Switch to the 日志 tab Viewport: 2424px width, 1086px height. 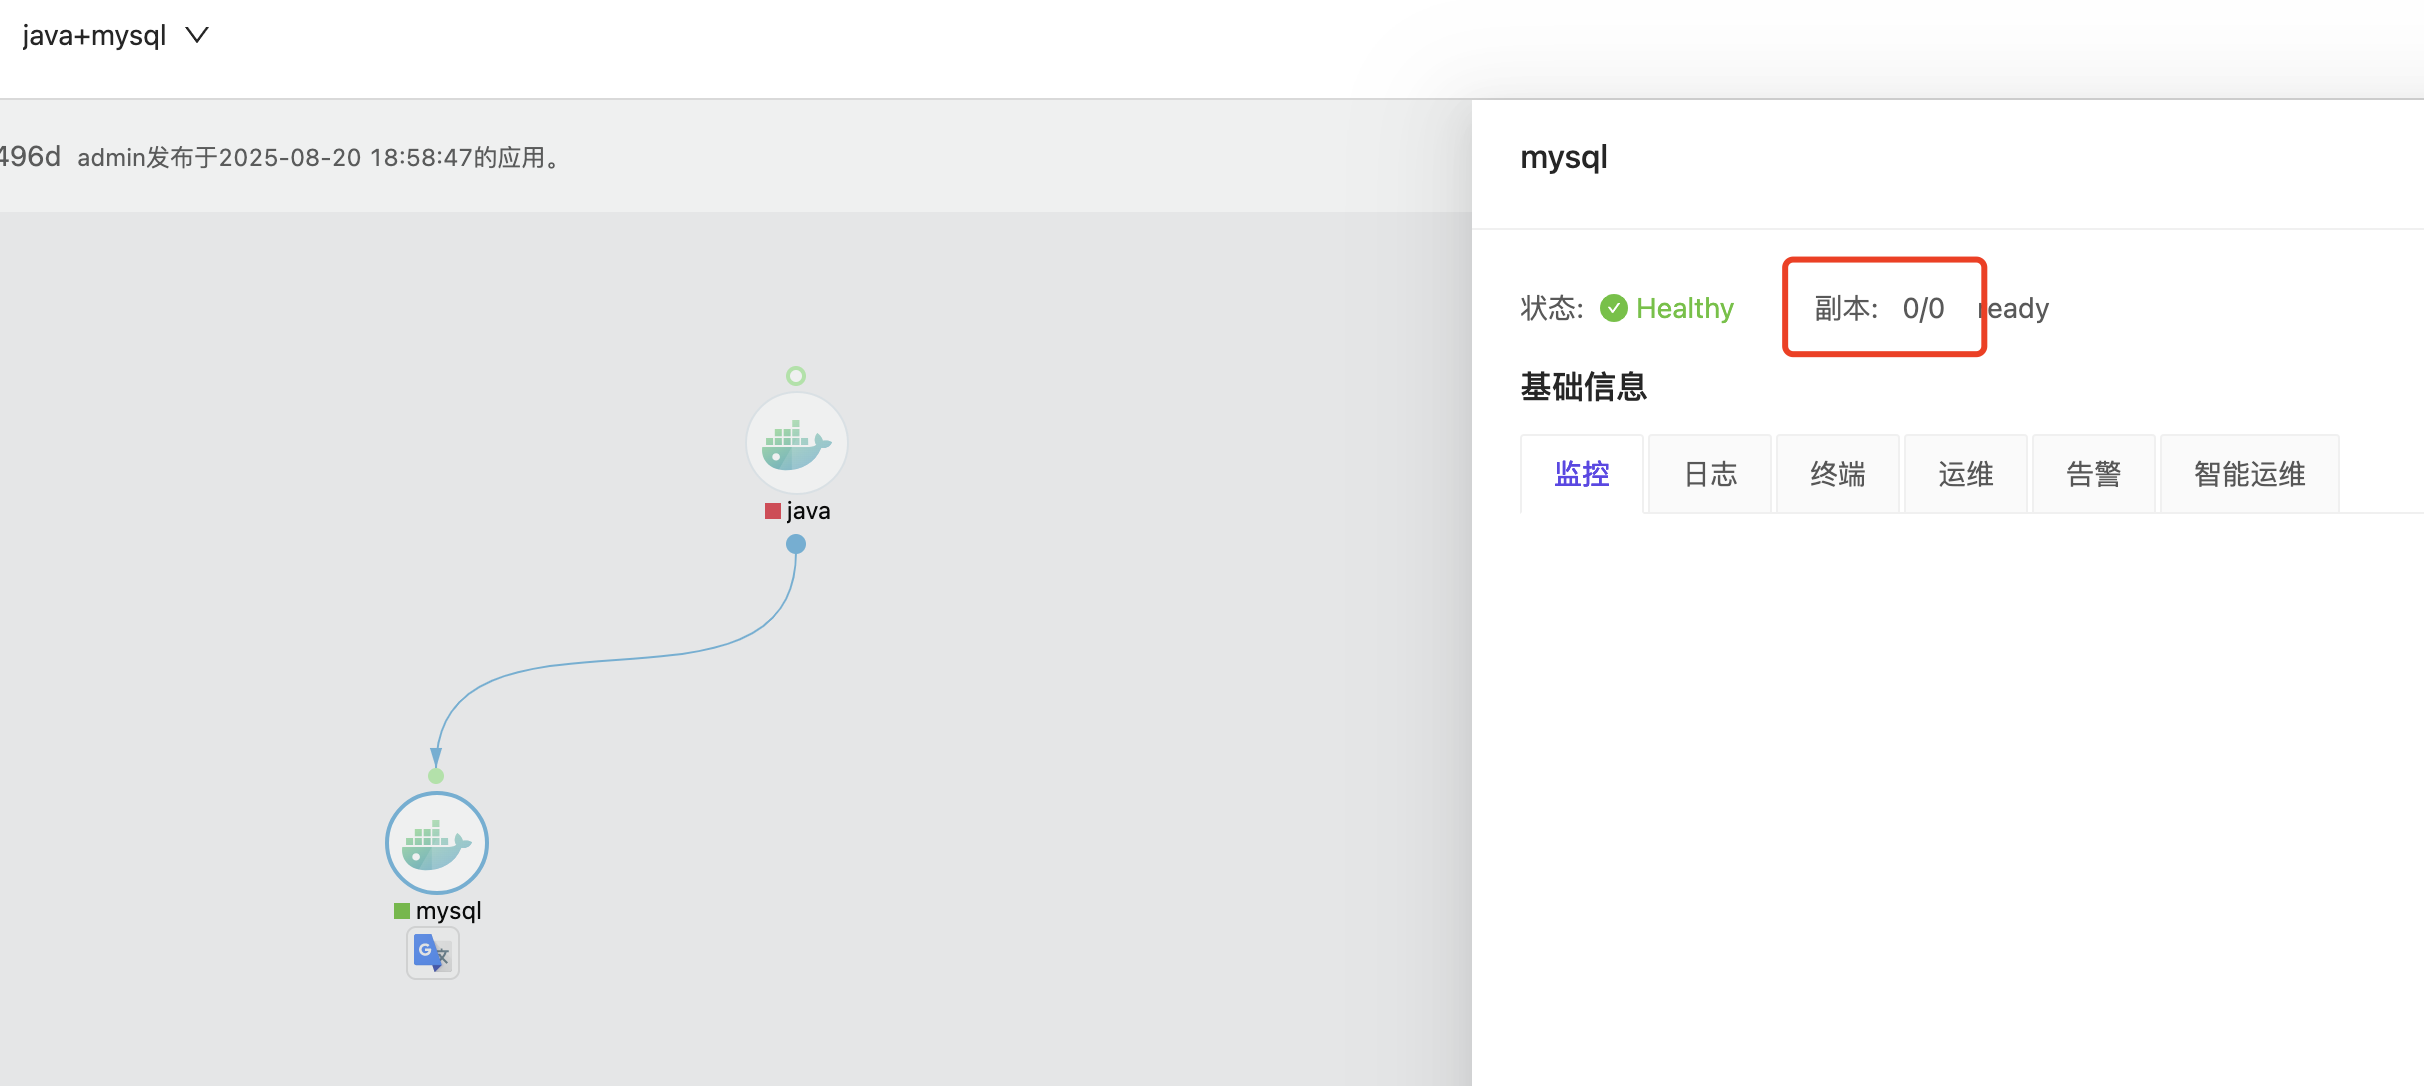pos(1710,474)
